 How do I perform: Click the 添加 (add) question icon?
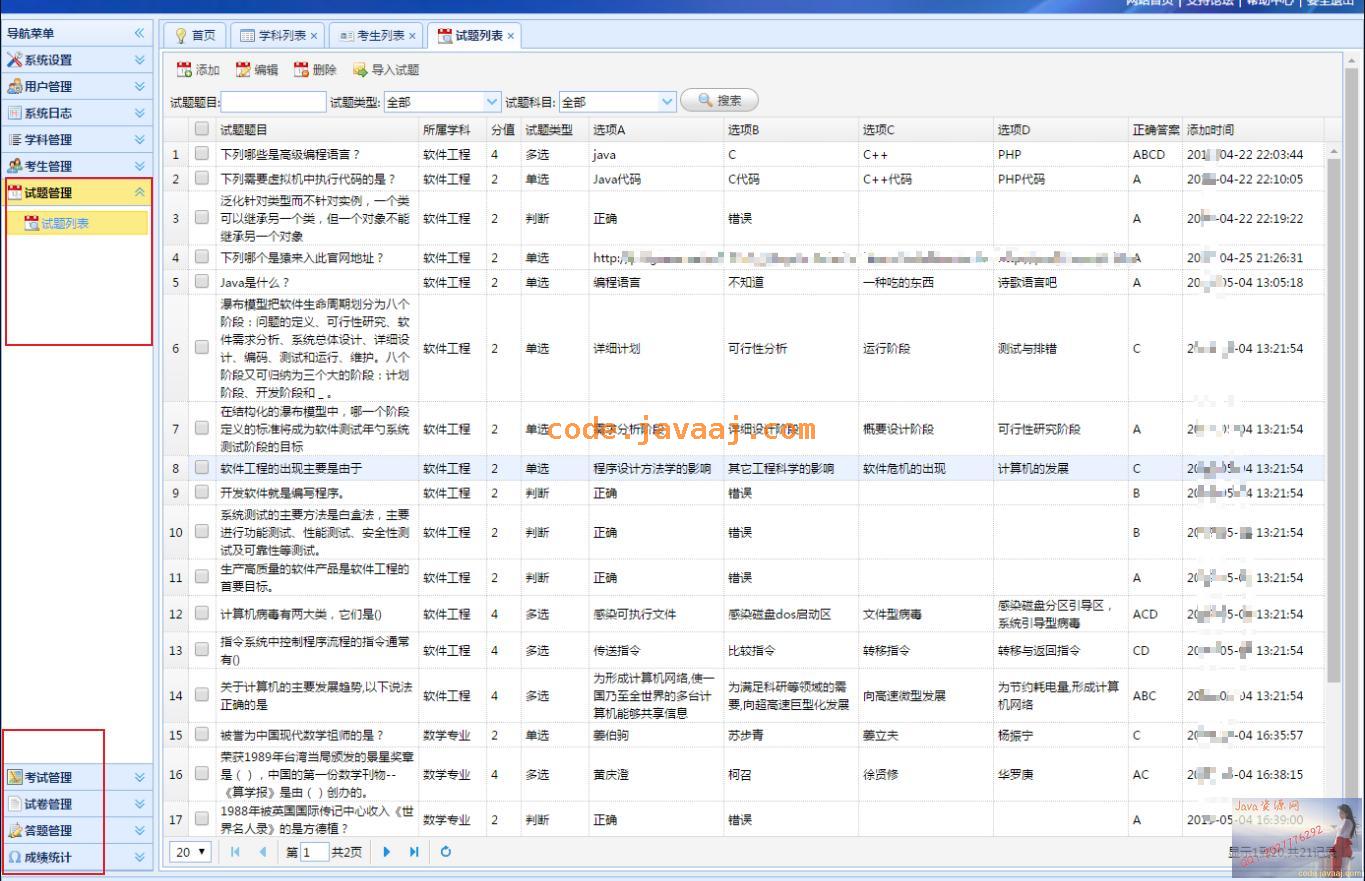184,70
